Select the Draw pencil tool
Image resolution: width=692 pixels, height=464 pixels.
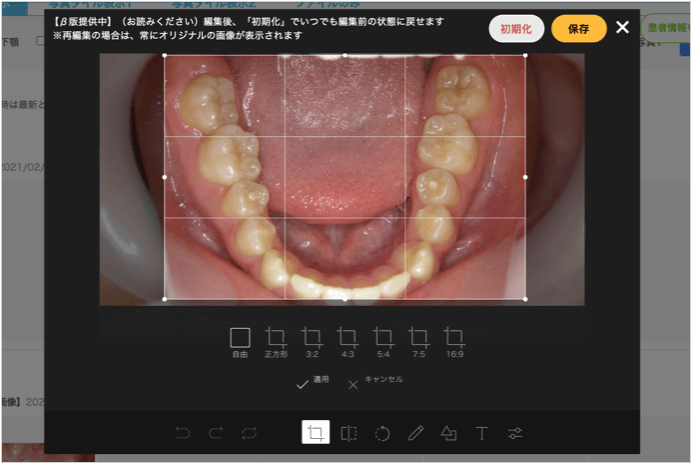[416, 433]
